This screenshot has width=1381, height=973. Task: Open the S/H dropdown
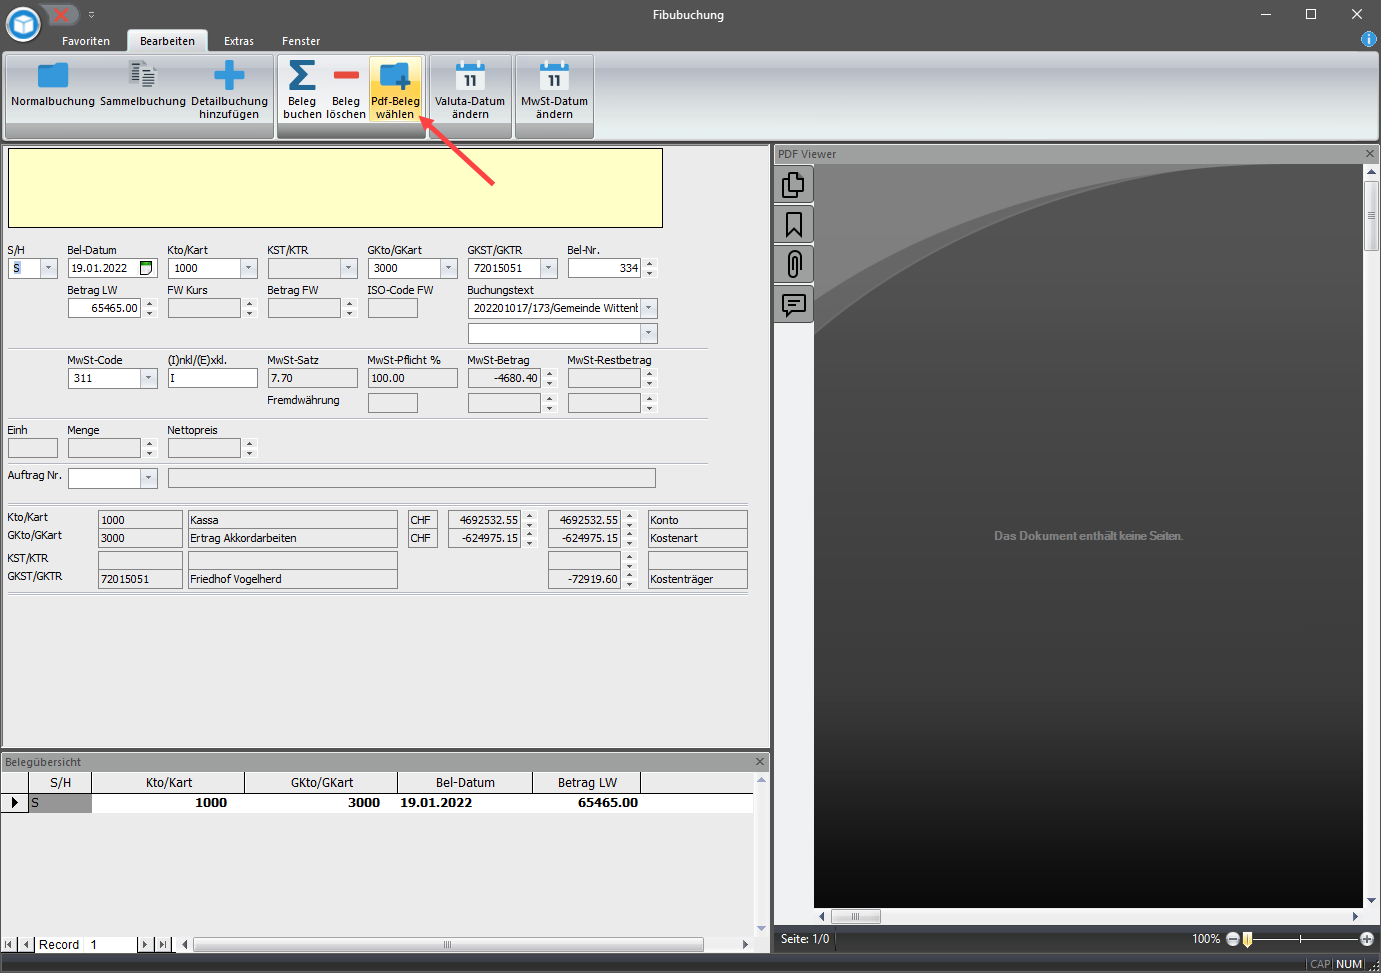[48, 268]
